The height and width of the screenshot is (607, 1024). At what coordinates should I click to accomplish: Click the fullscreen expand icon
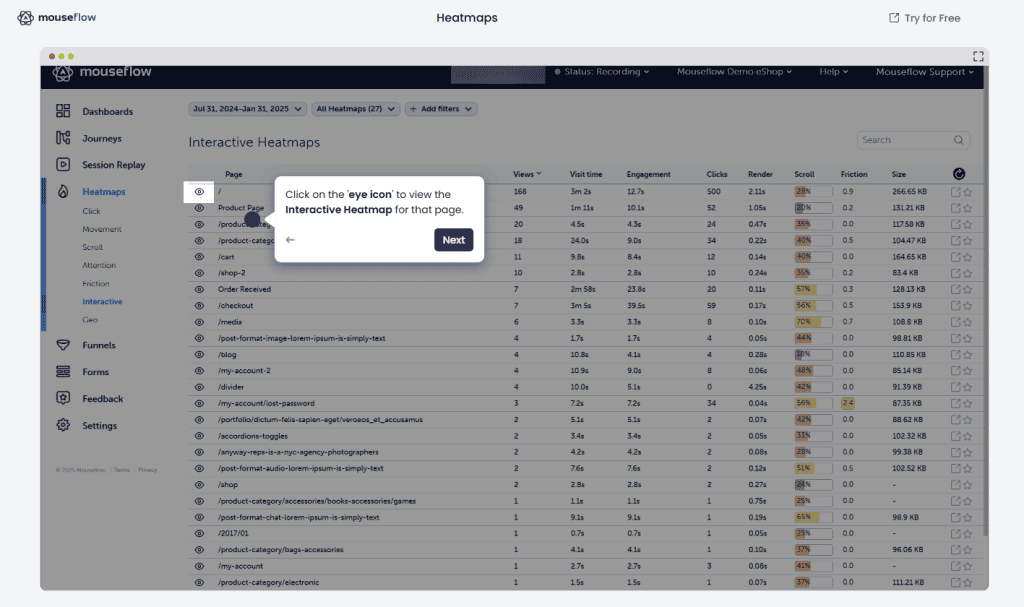[978, 56]
